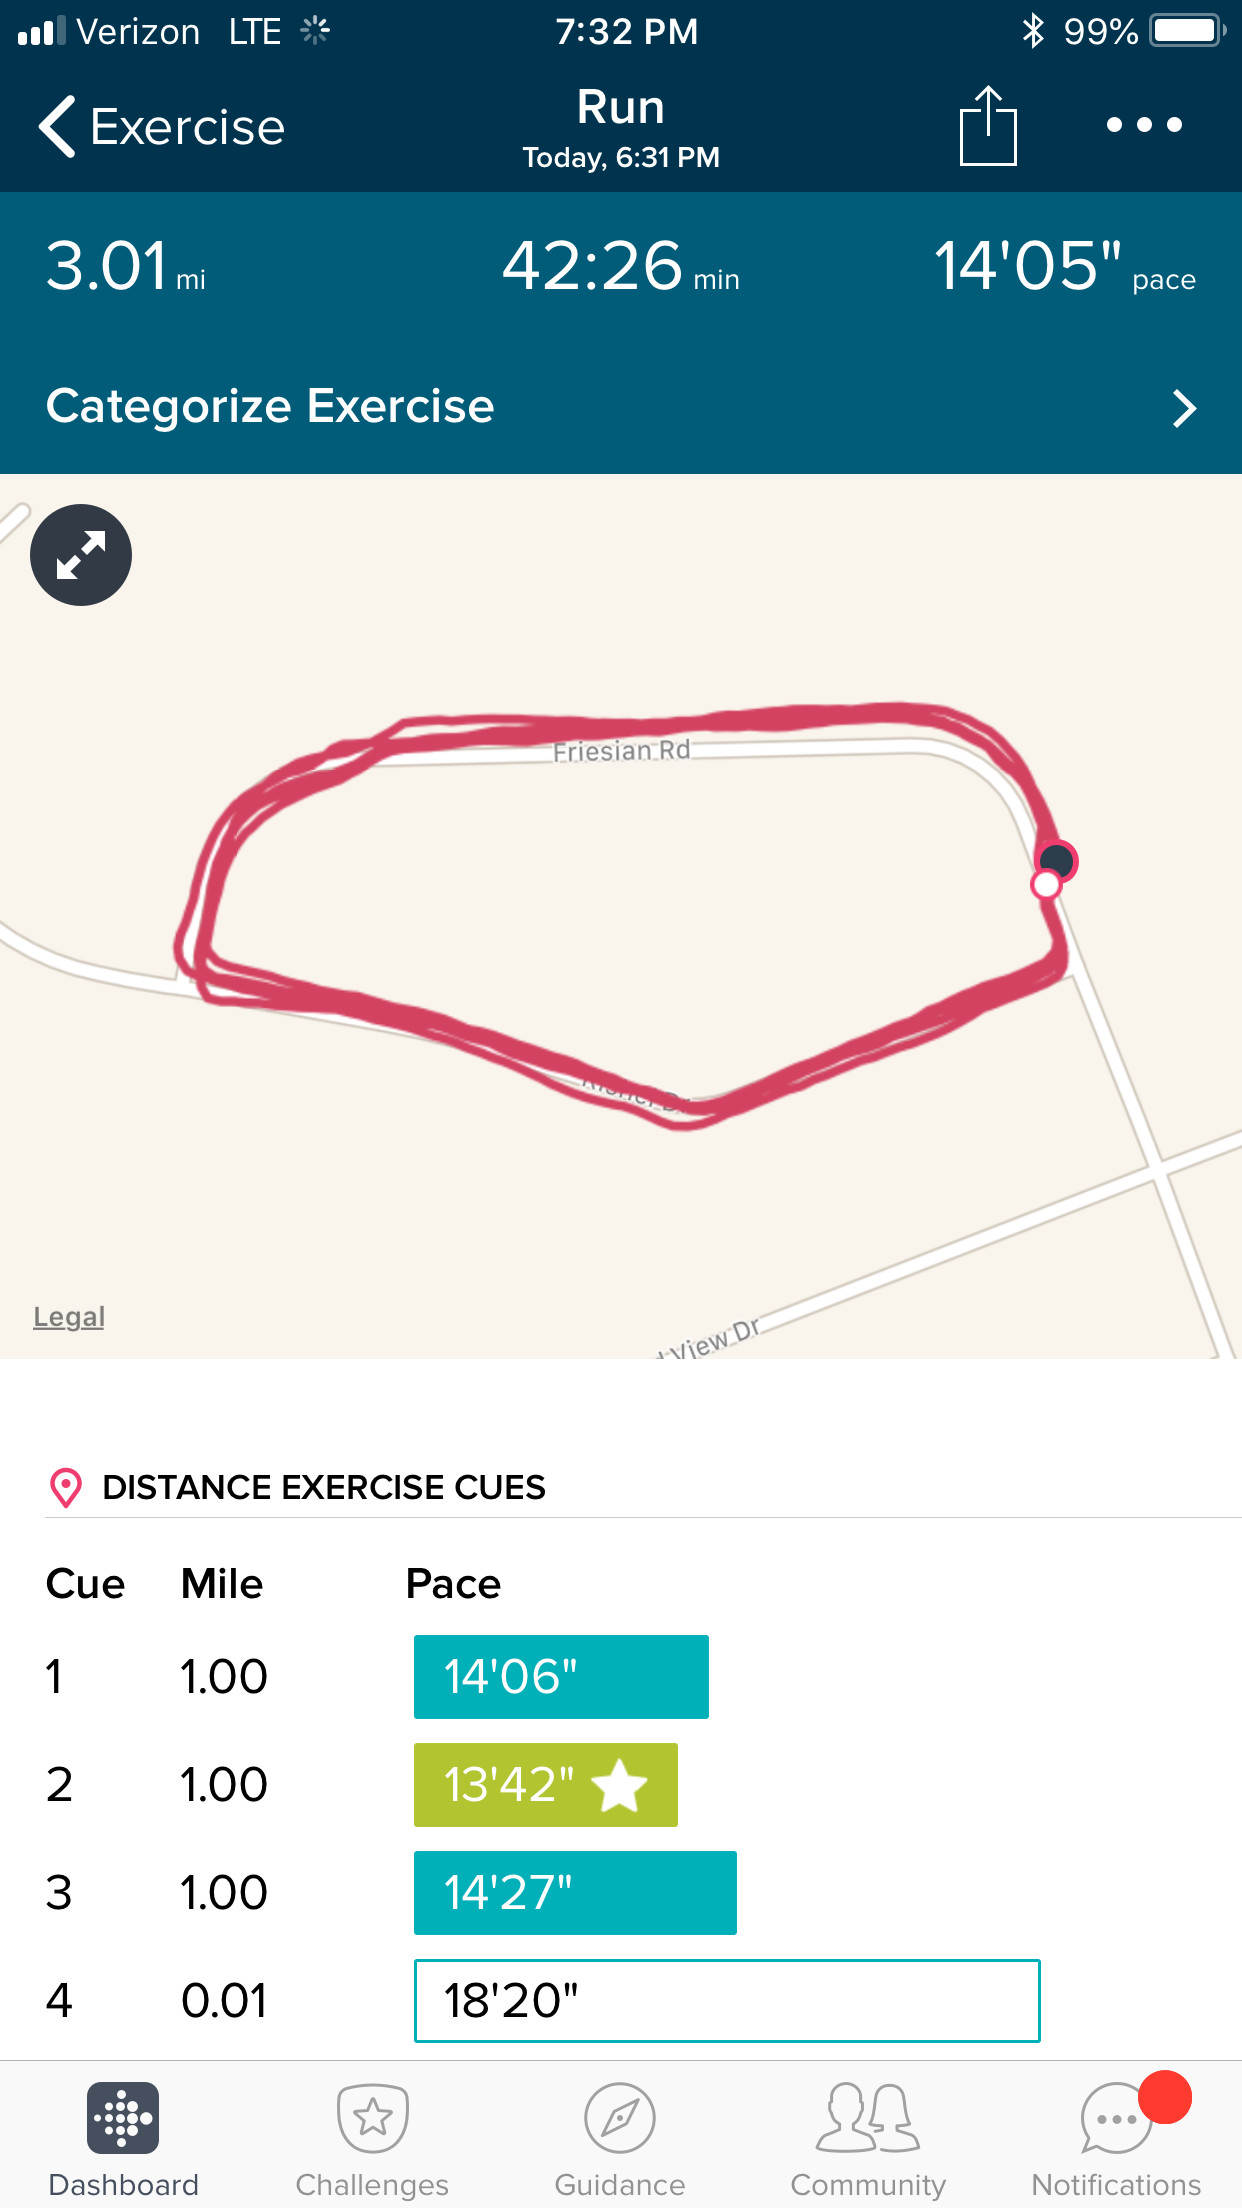1242x2208 pixels.
Task: Open the three-dot more options menu
Action: (1144, 125)
